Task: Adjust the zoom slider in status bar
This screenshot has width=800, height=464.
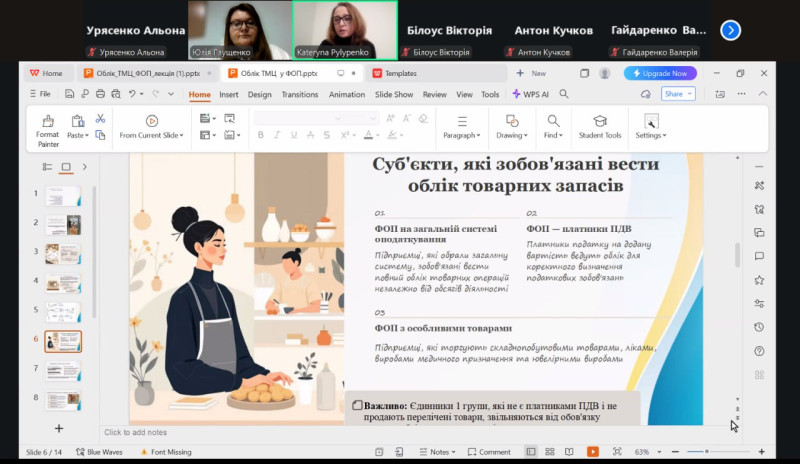Action: tap(707, 452)
